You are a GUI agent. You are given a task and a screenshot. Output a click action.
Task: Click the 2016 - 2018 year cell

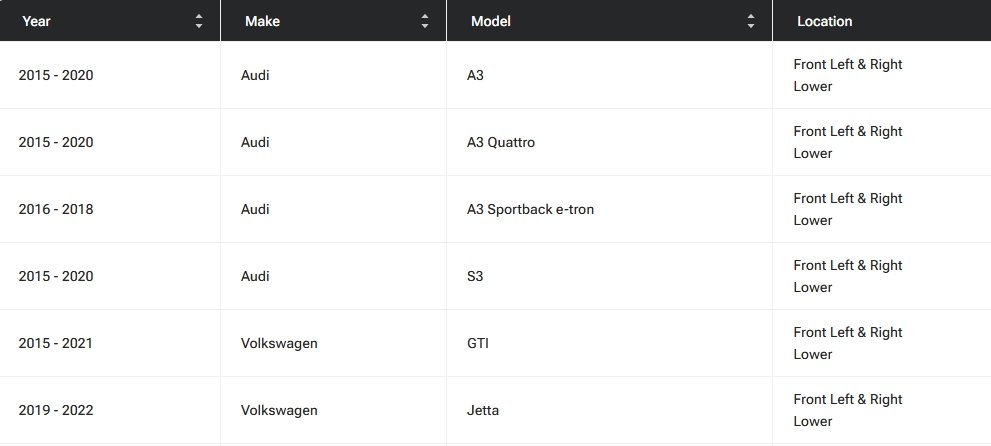point(55,209)
